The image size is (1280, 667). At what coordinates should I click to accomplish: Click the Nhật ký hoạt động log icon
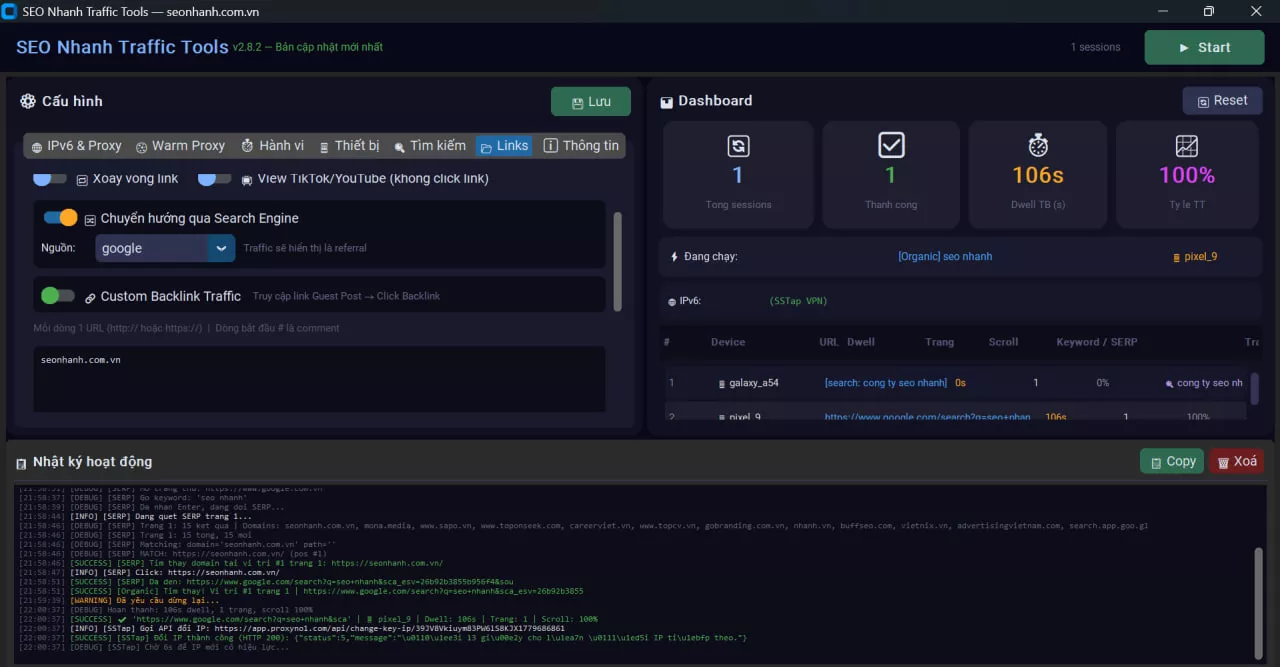pos(21,462)
